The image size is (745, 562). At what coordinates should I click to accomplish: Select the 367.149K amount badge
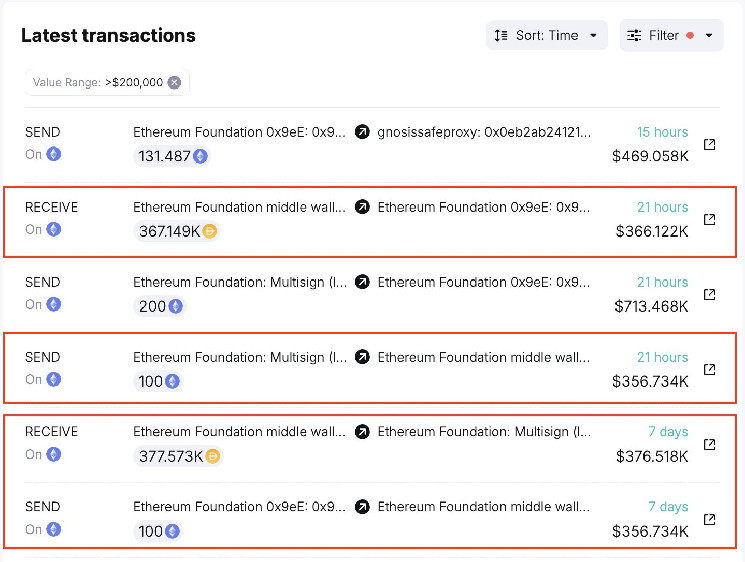(x=177, y=231)
